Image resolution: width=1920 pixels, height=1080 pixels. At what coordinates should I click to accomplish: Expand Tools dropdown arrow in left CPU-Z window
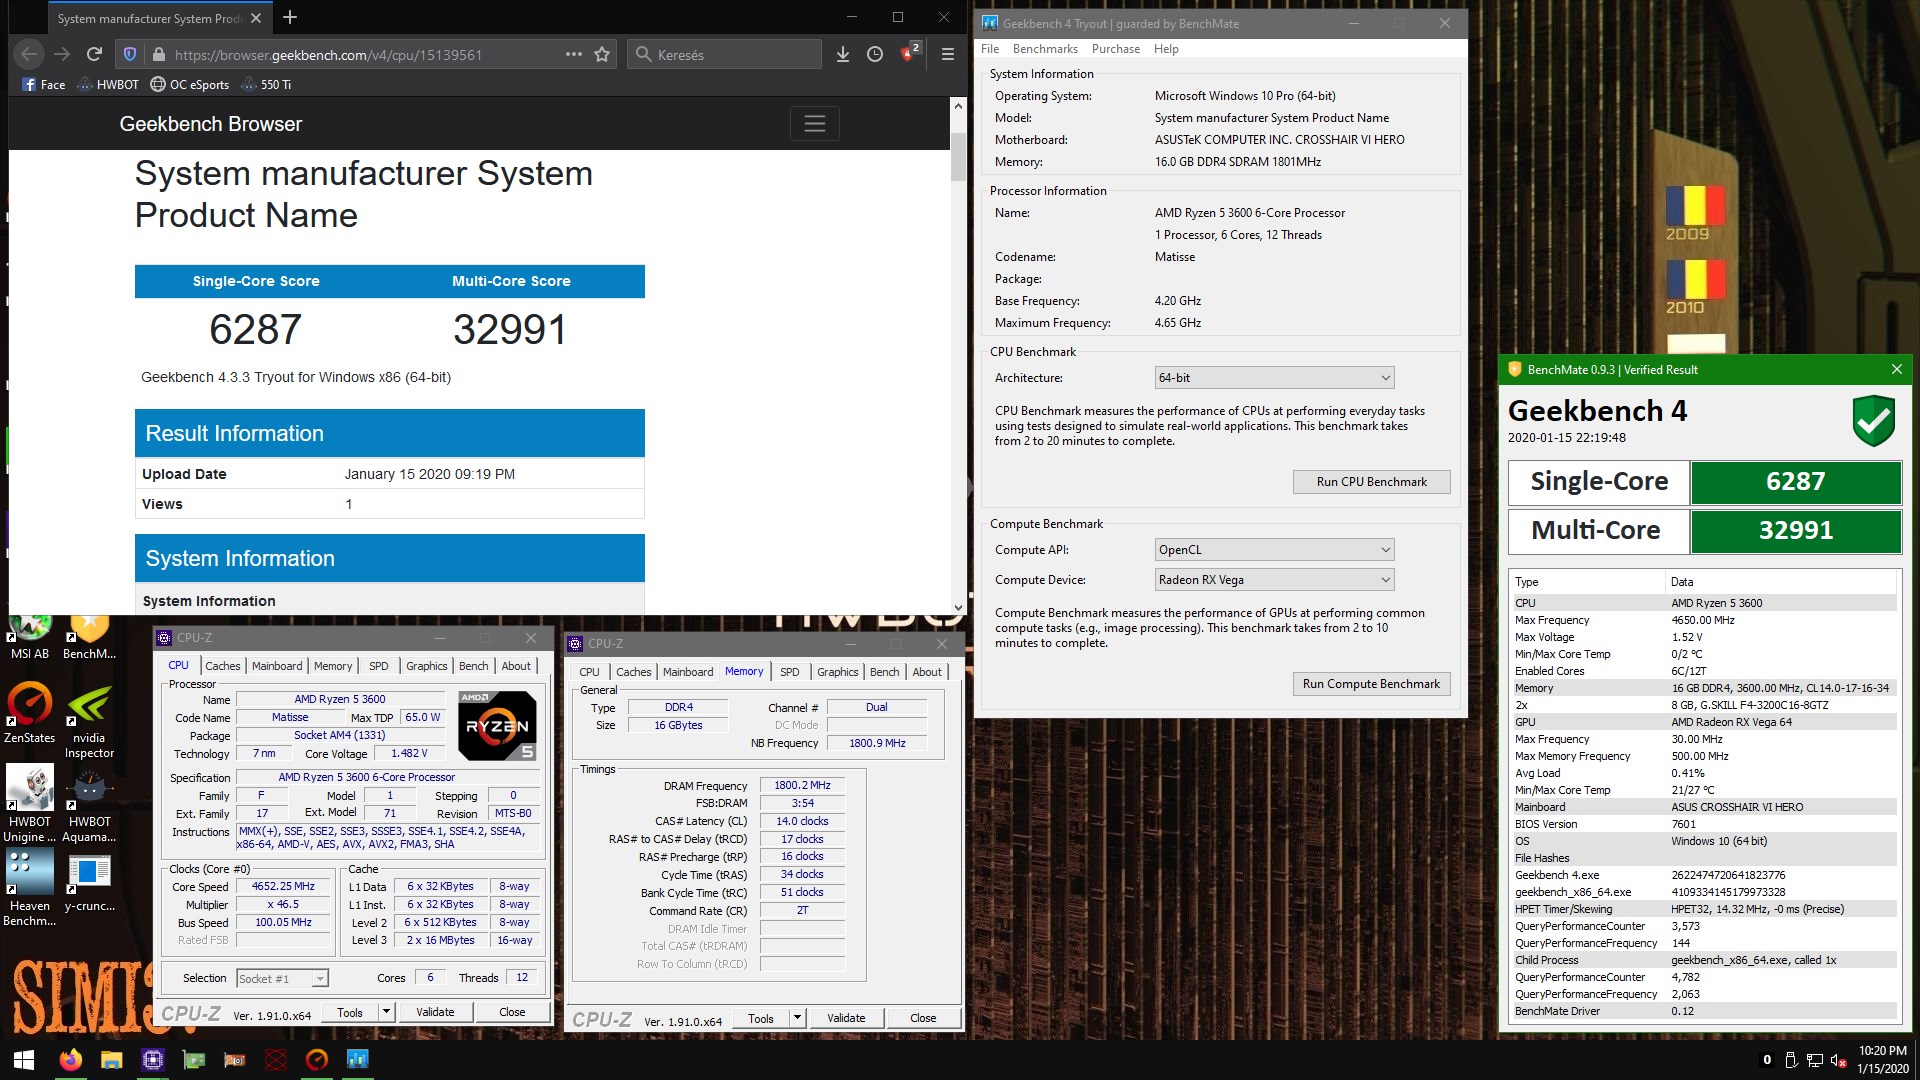tap(386, 1012)
